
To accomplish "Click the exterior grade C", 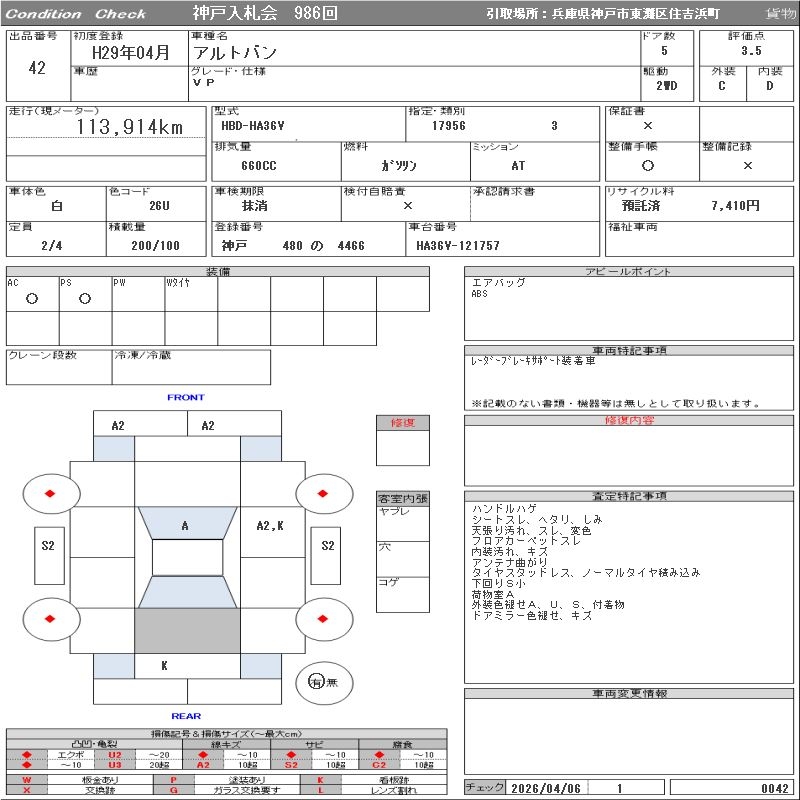I will tap(721, 86).
